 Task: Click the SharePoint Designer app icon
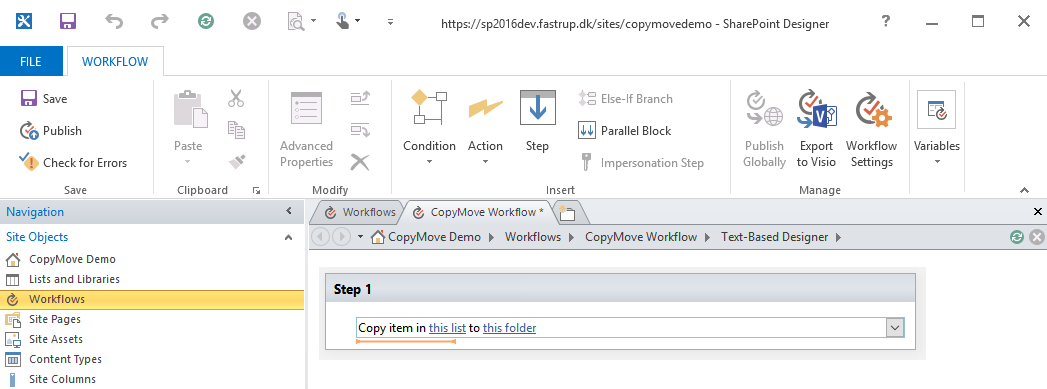point(23,21)
